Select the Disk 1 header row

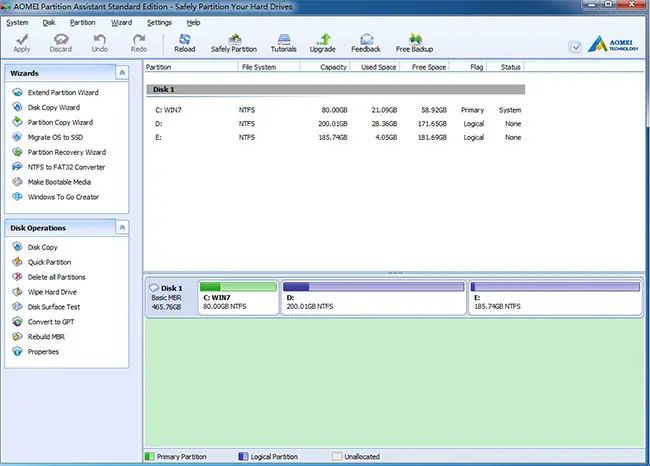click(336, 90)
